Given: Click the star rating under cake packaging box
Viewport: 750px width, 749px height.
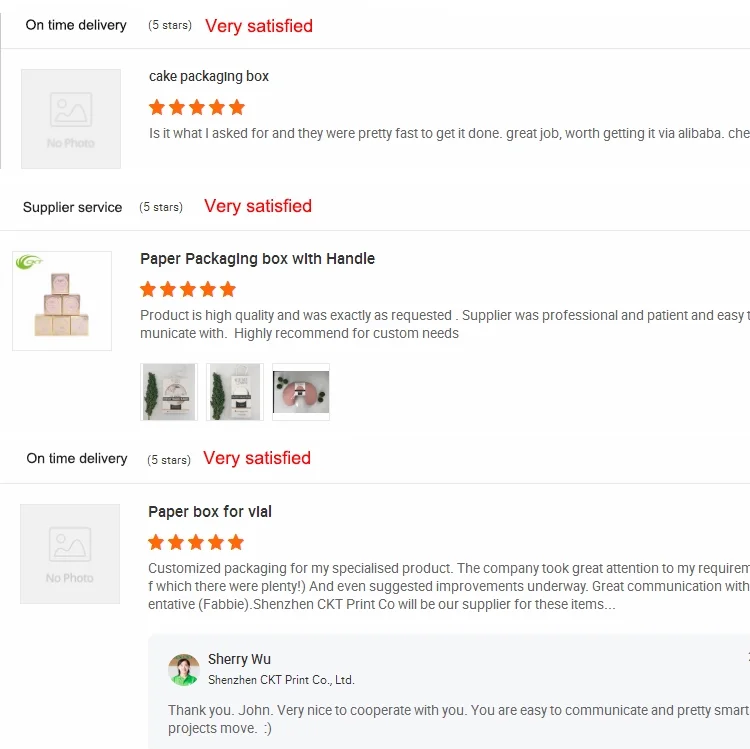Looking at the screenshot, I should 197,107.
